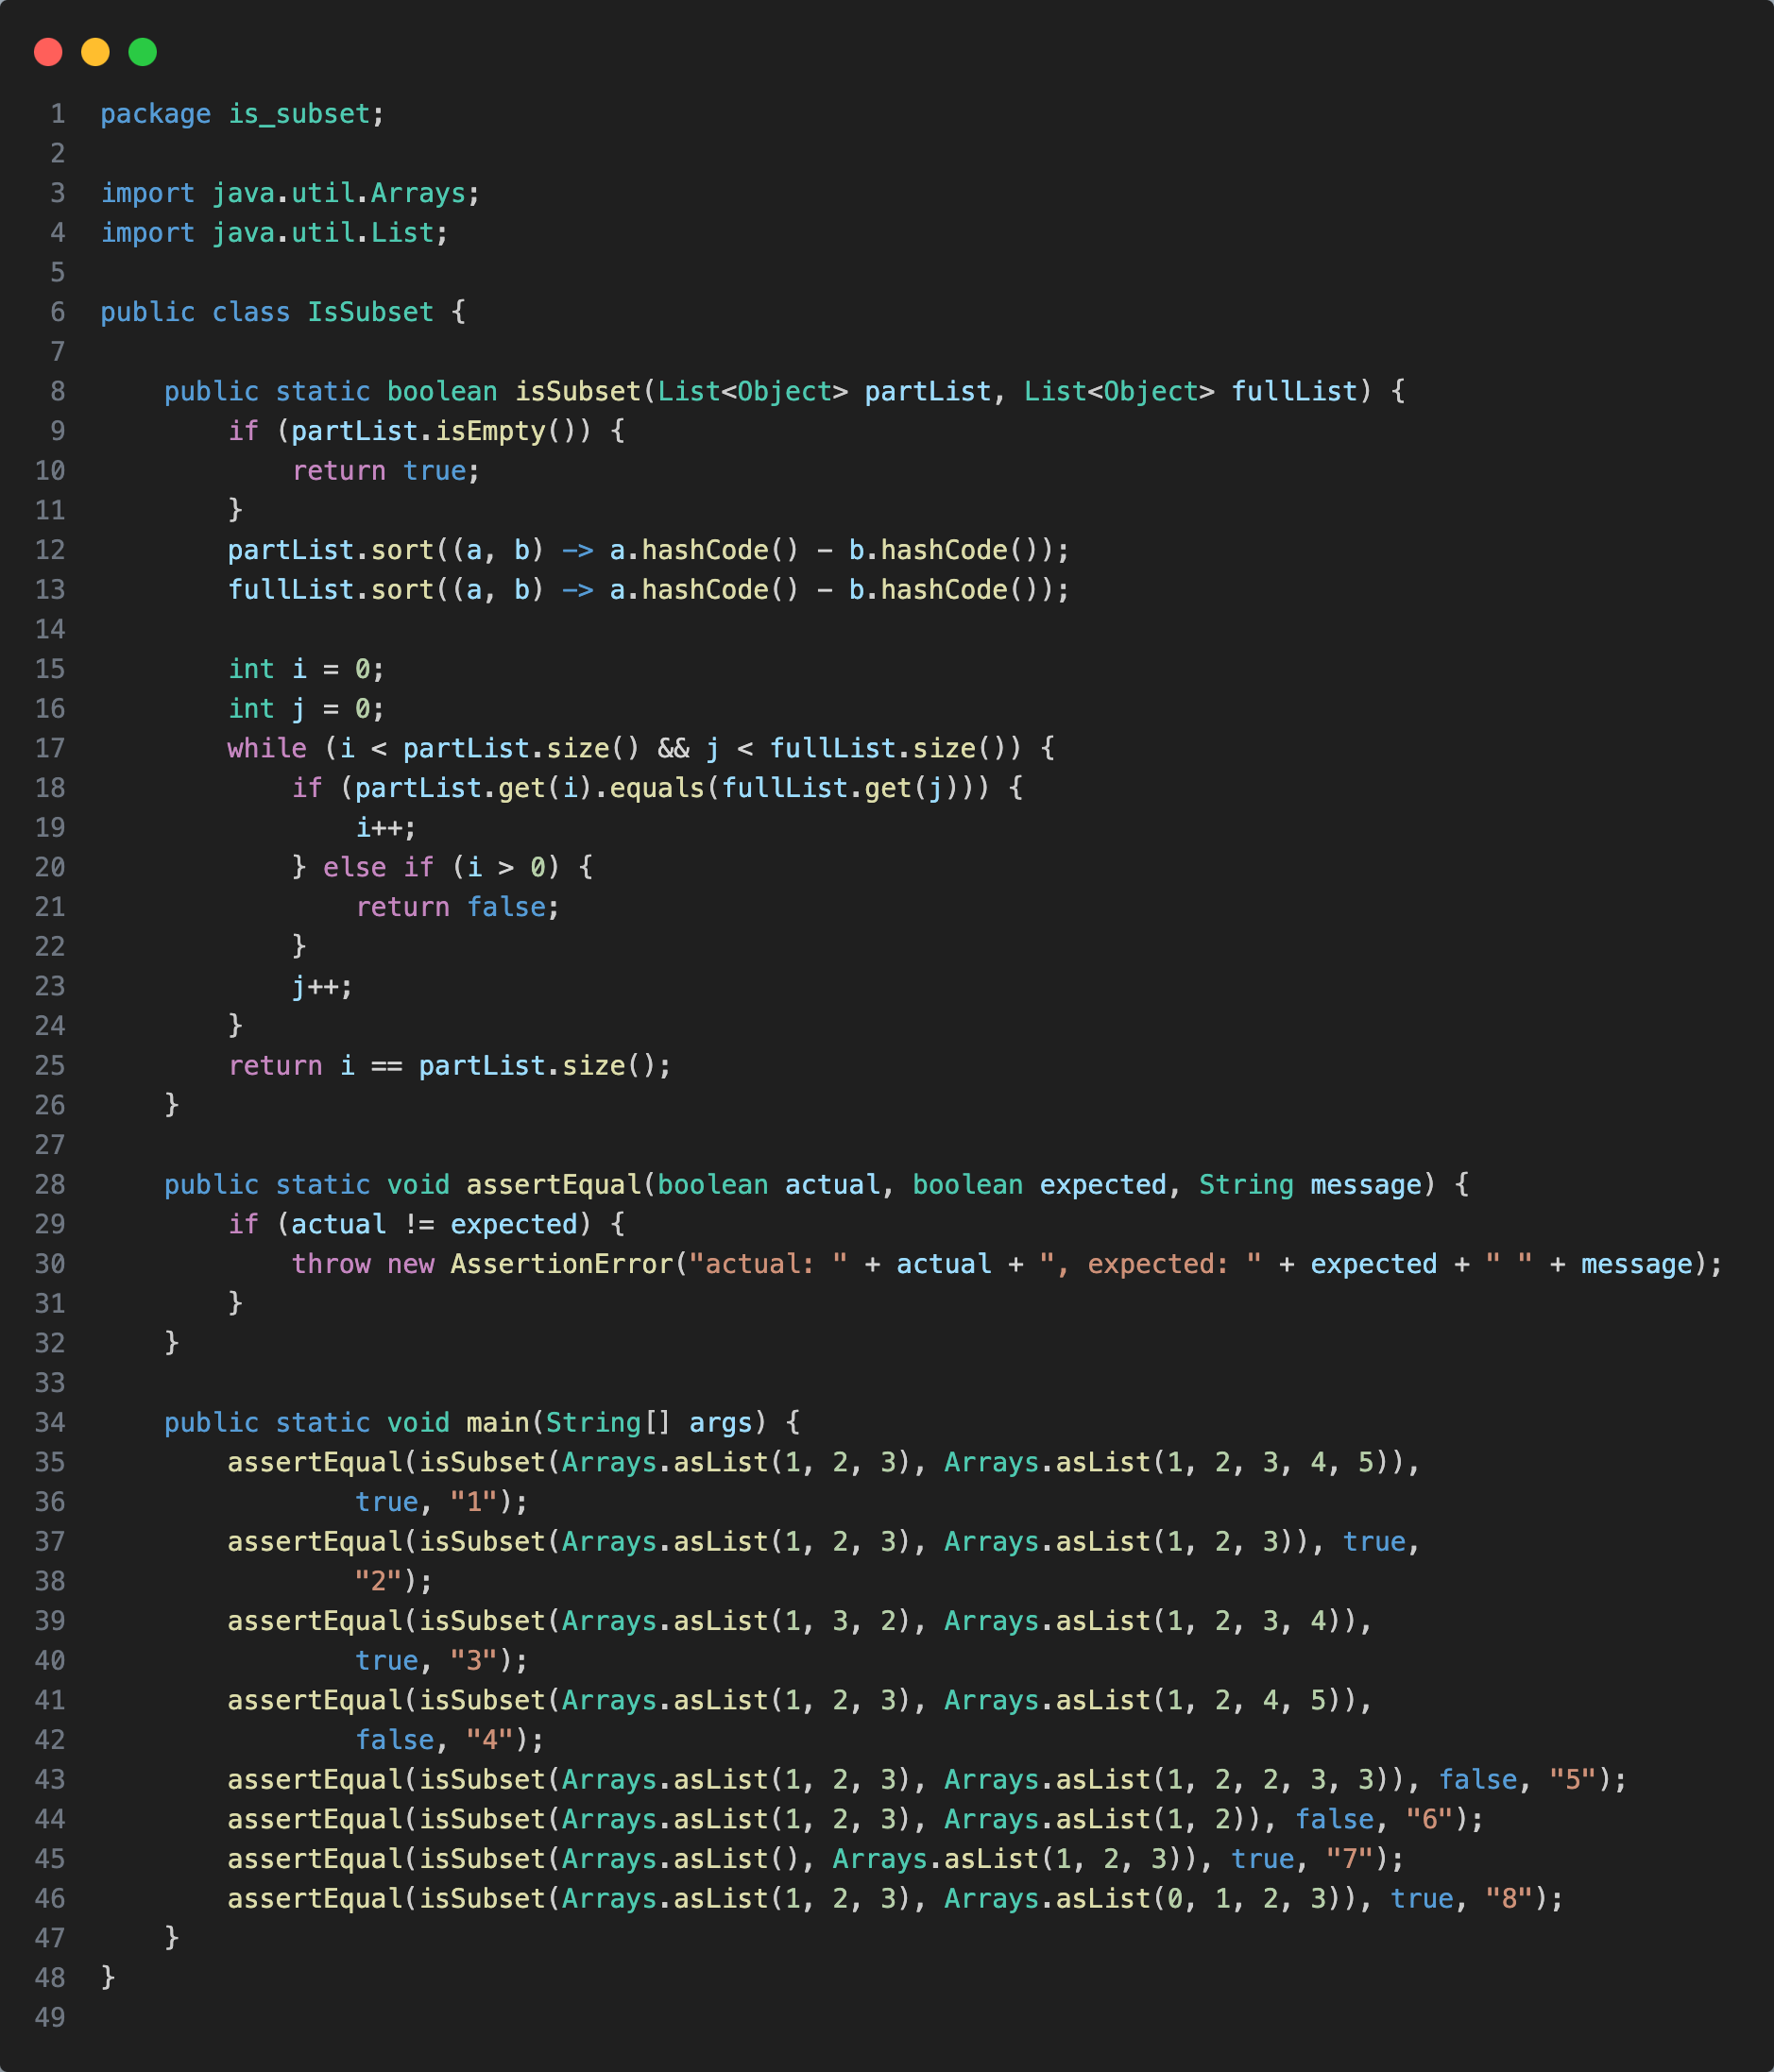Image resolution: width=1774 pixels, height=2072 pixels.
Task: Click the string "3" on line 40
Action: coord(474,1661)
